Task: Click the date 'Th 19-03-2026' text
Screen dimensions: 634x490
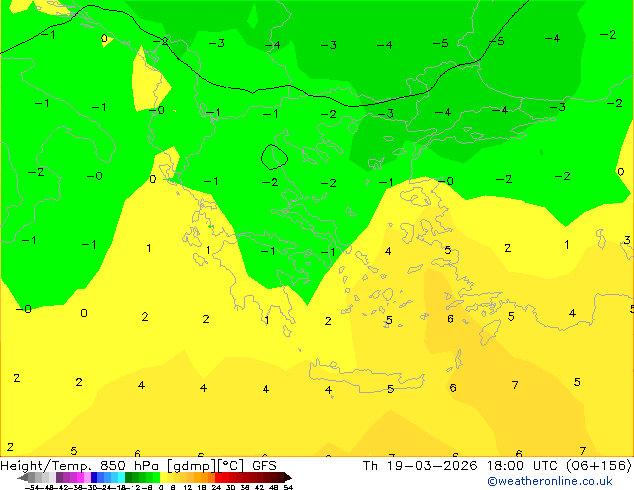Action: 419,465
